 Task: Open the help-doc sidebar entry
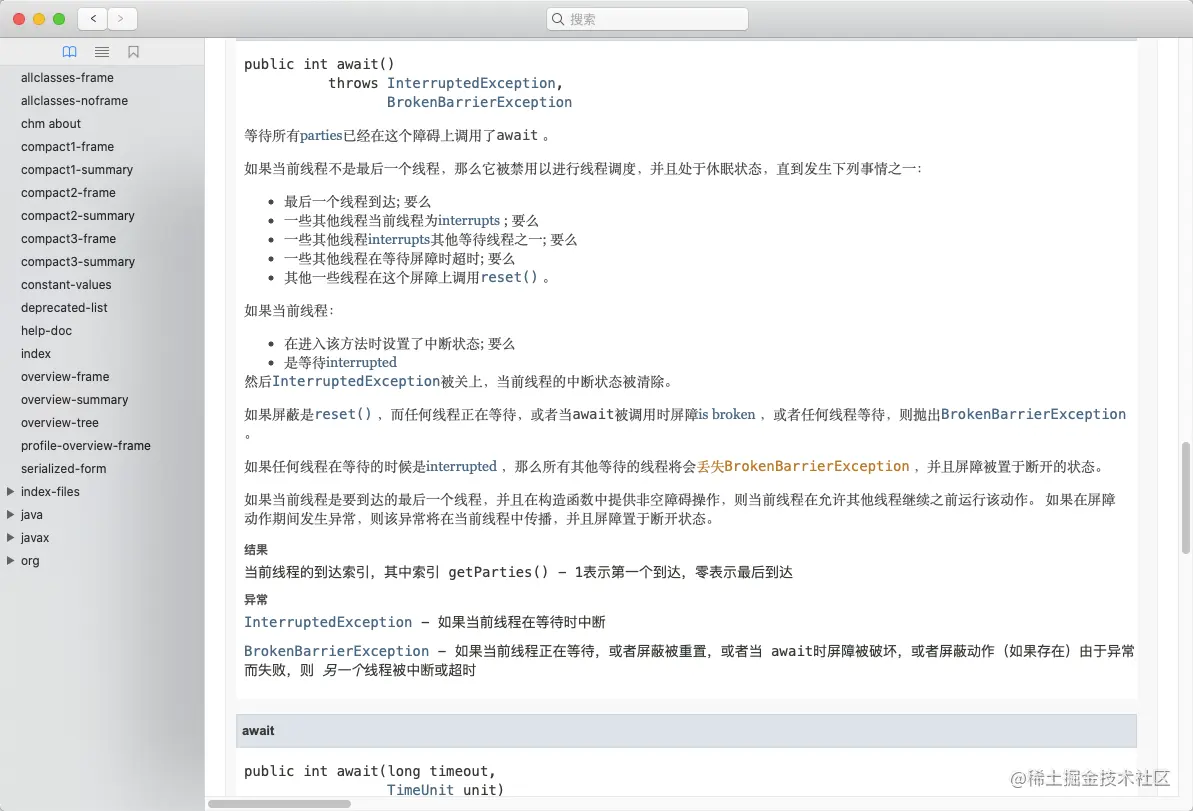tap(48, 330)
